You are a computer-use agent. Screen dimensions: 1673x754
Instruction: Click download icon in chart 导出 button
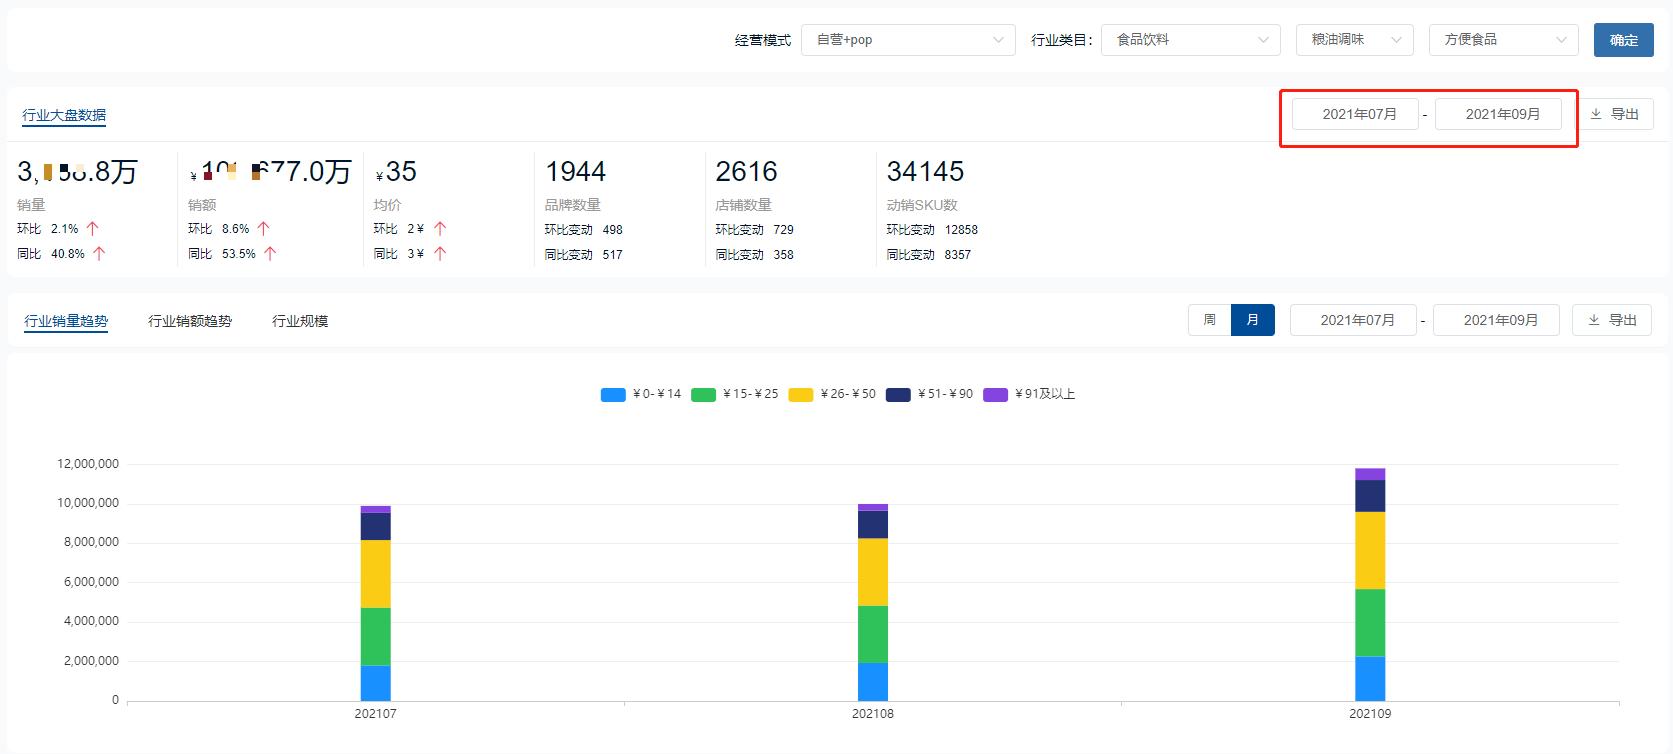(x=1594, y=320)
